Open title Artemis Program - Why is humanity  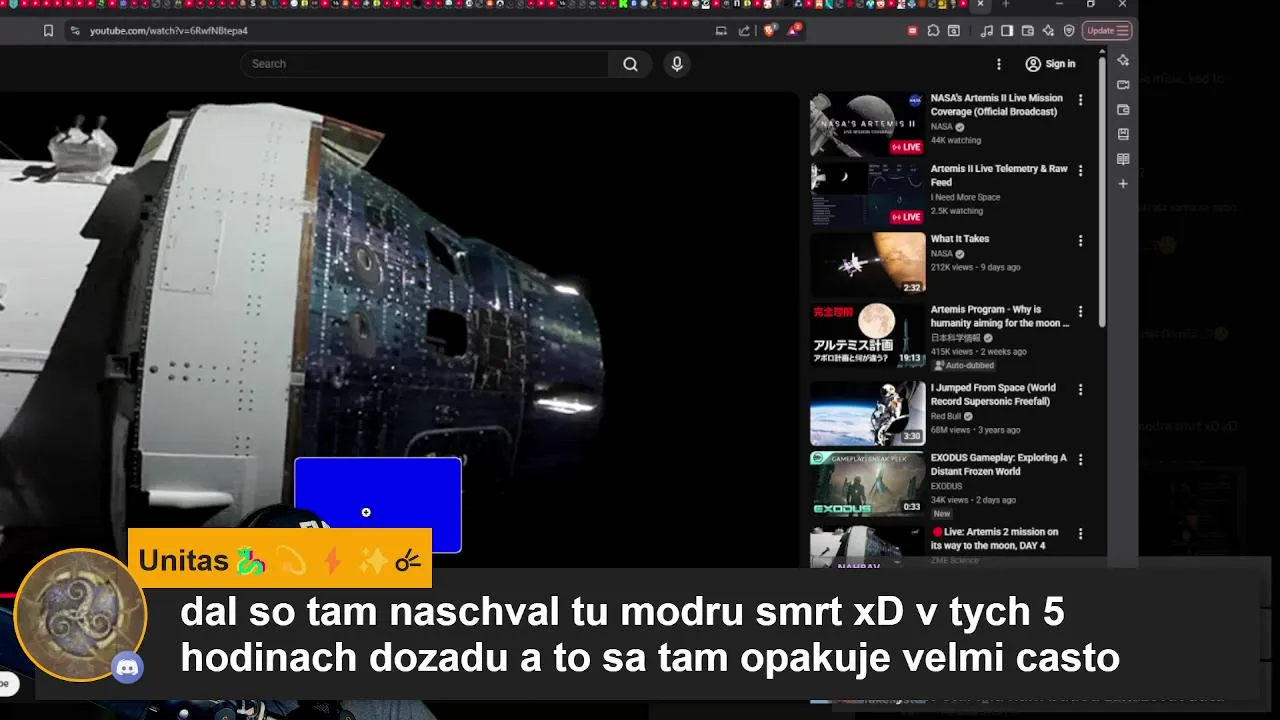coord(1000,316)
